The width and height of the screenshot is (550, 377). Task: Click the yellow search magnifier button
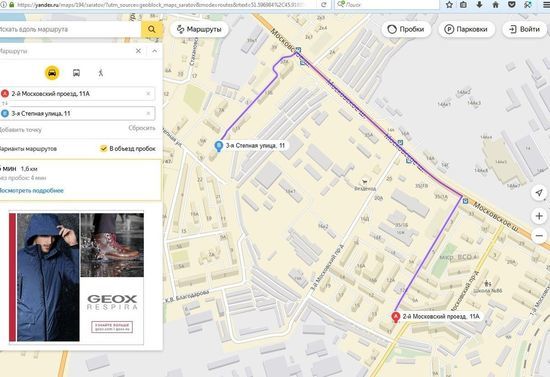152,29
